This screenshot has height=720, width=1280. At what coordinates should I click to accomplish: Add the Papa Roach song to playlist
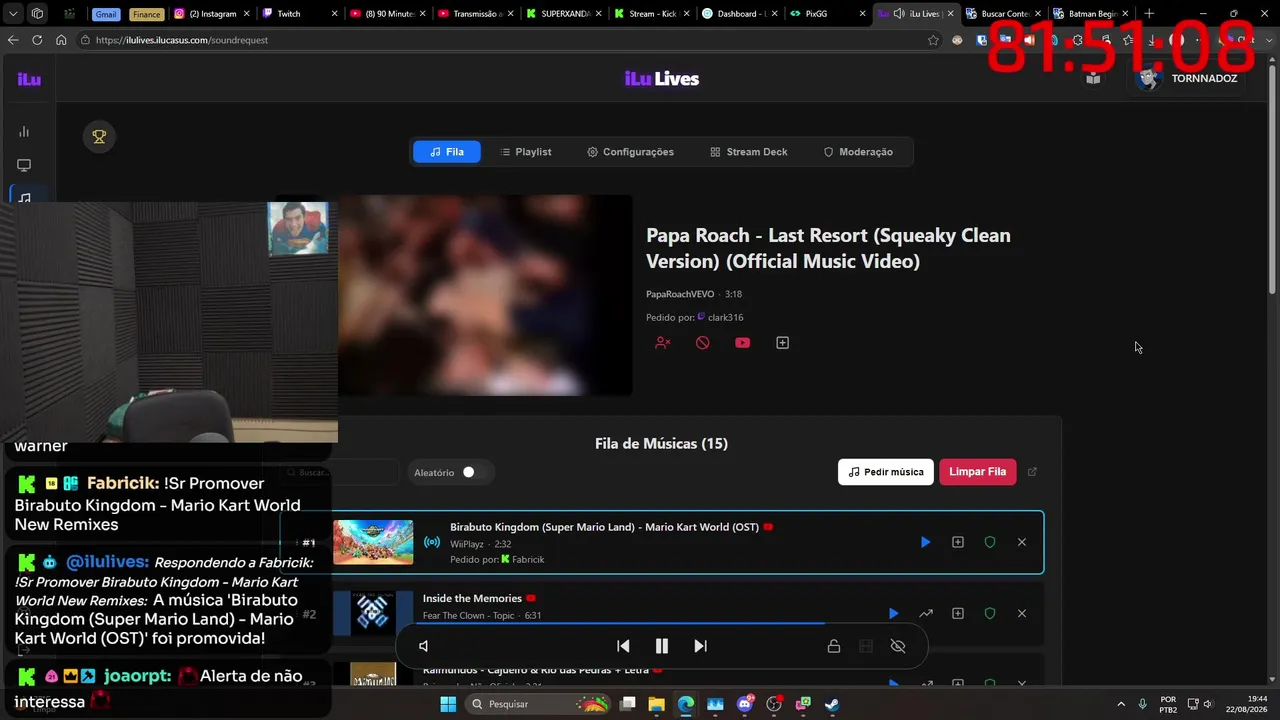click(x=783, y=343)
